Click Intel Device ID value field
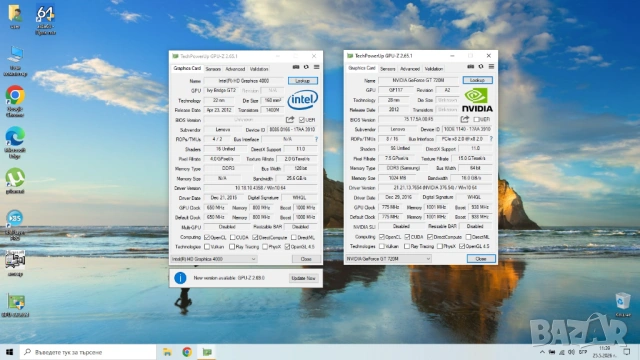Screen dimensions: 640x360 pyautogui.click(x=292, y=129)
